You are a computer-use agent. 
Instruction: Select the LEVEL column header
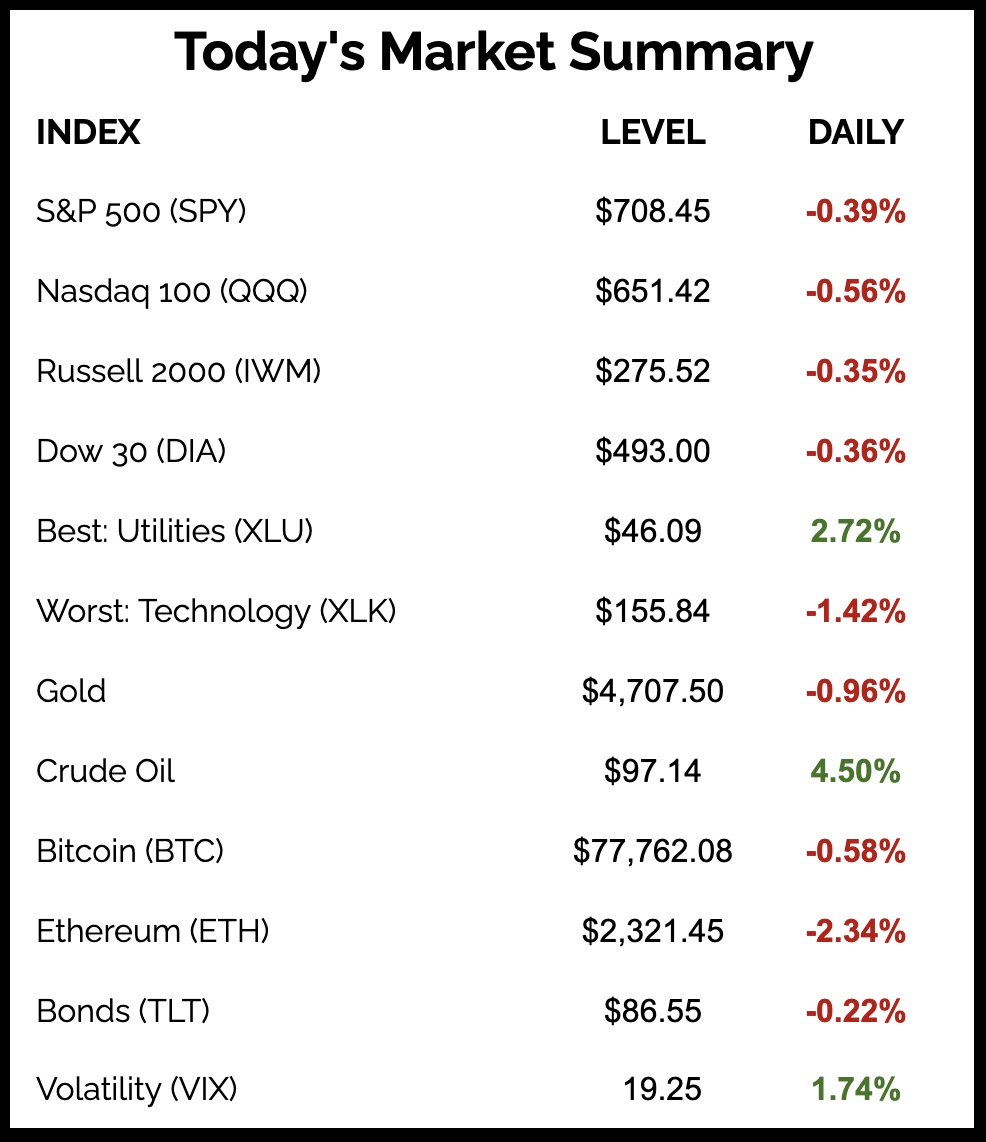point(652,132)
